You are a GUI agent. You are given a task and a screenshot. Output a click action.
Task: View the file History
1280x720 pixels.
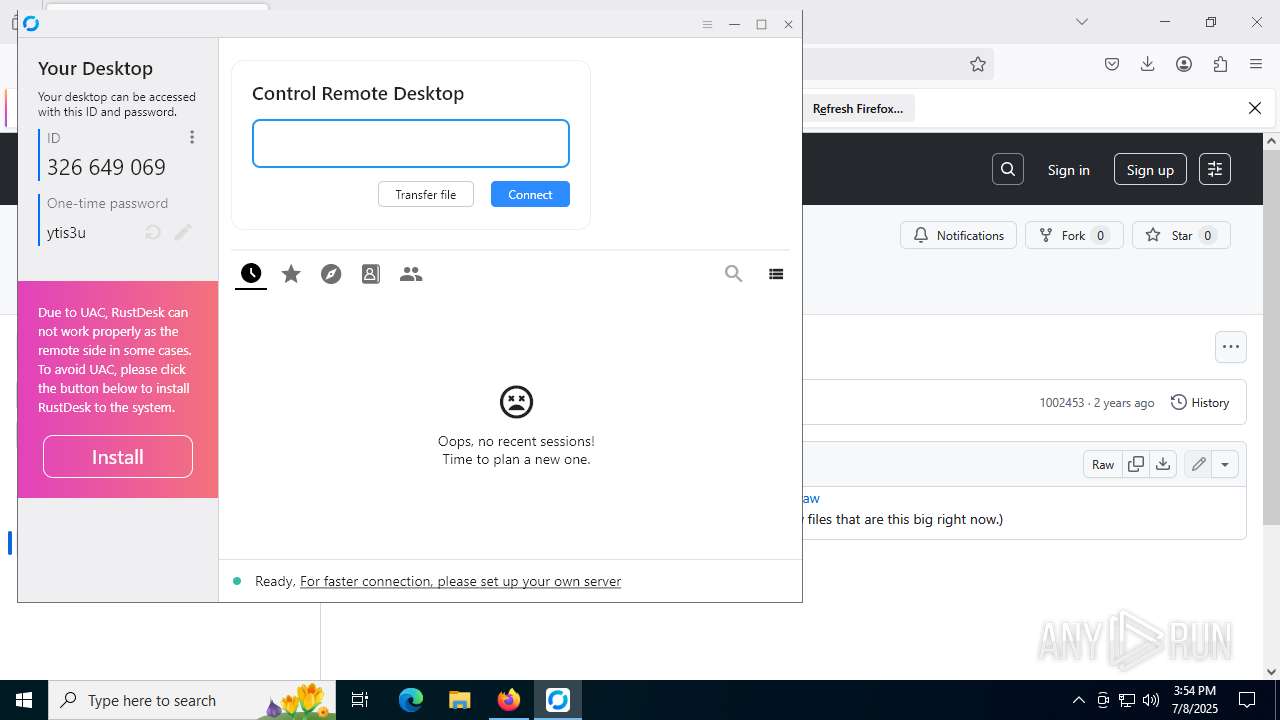pyautogui.click(x=1199, y=402)
